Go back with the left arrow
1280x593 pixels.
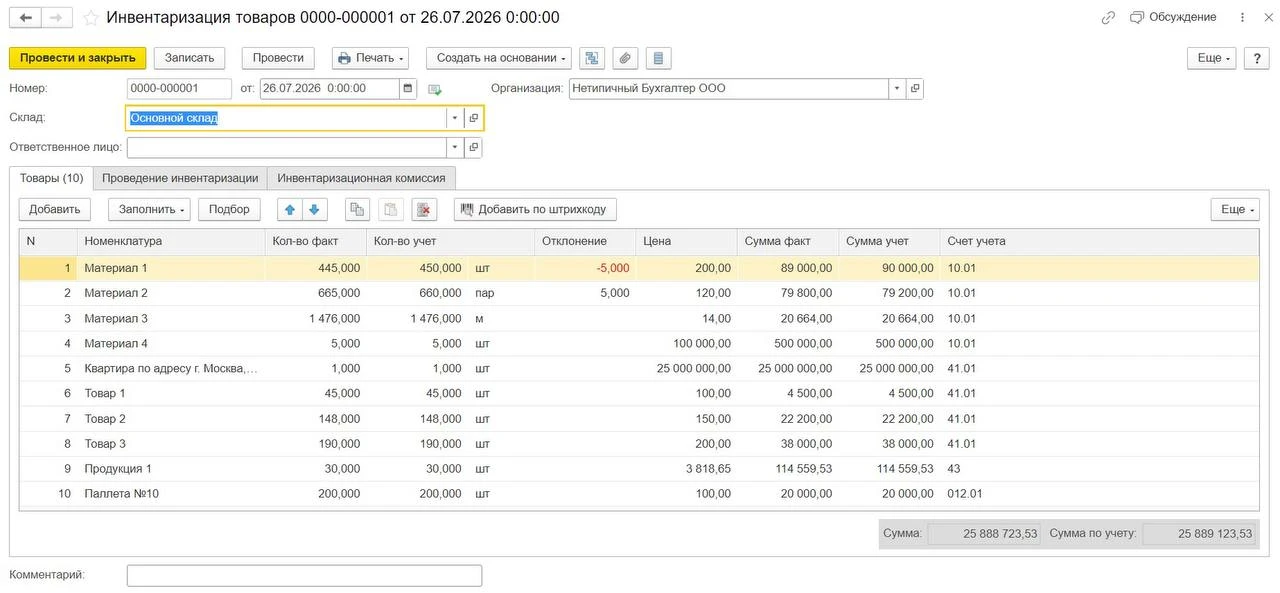pos(26,18)
